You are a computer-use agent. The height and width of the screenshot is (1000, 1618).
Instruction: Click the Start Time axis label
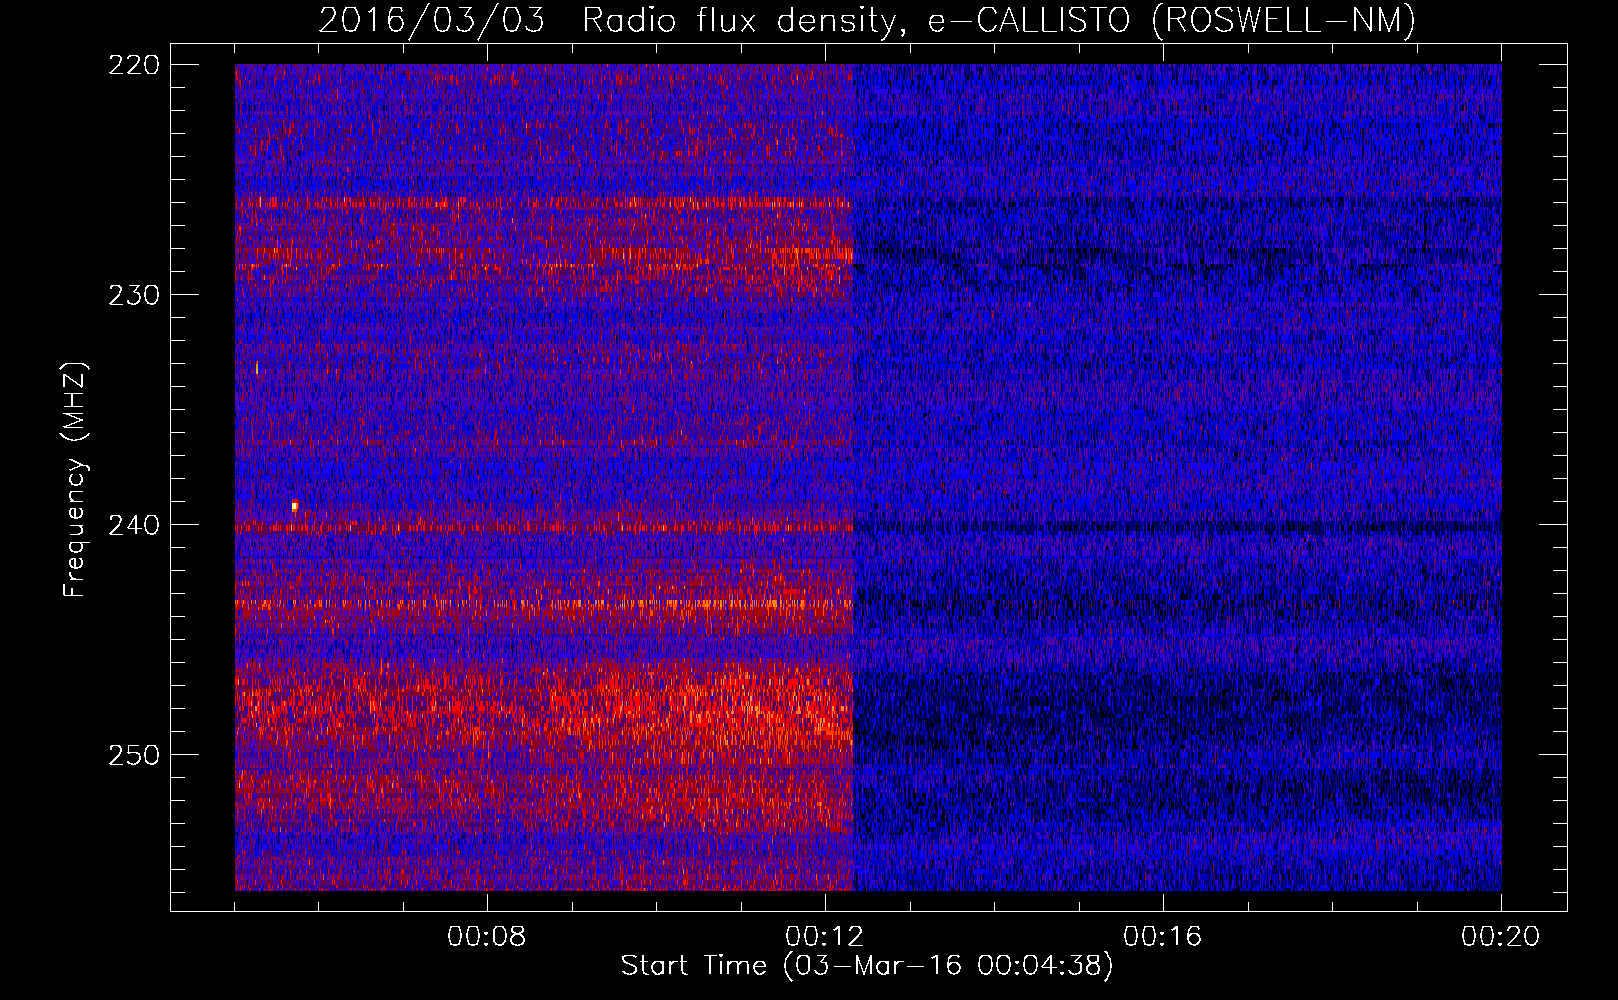(866, 966)
